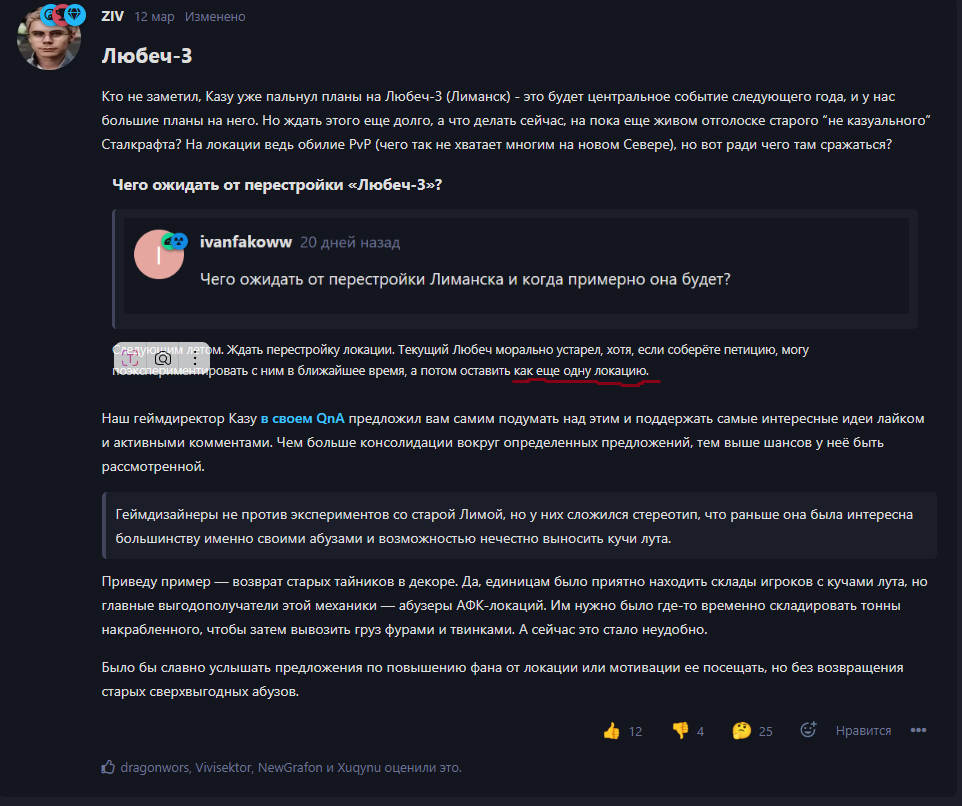Click the outlined thumbs-up icon beside the likers list
Image resolution: width=962 pixels, height=806 pixels.
point(108,767)
